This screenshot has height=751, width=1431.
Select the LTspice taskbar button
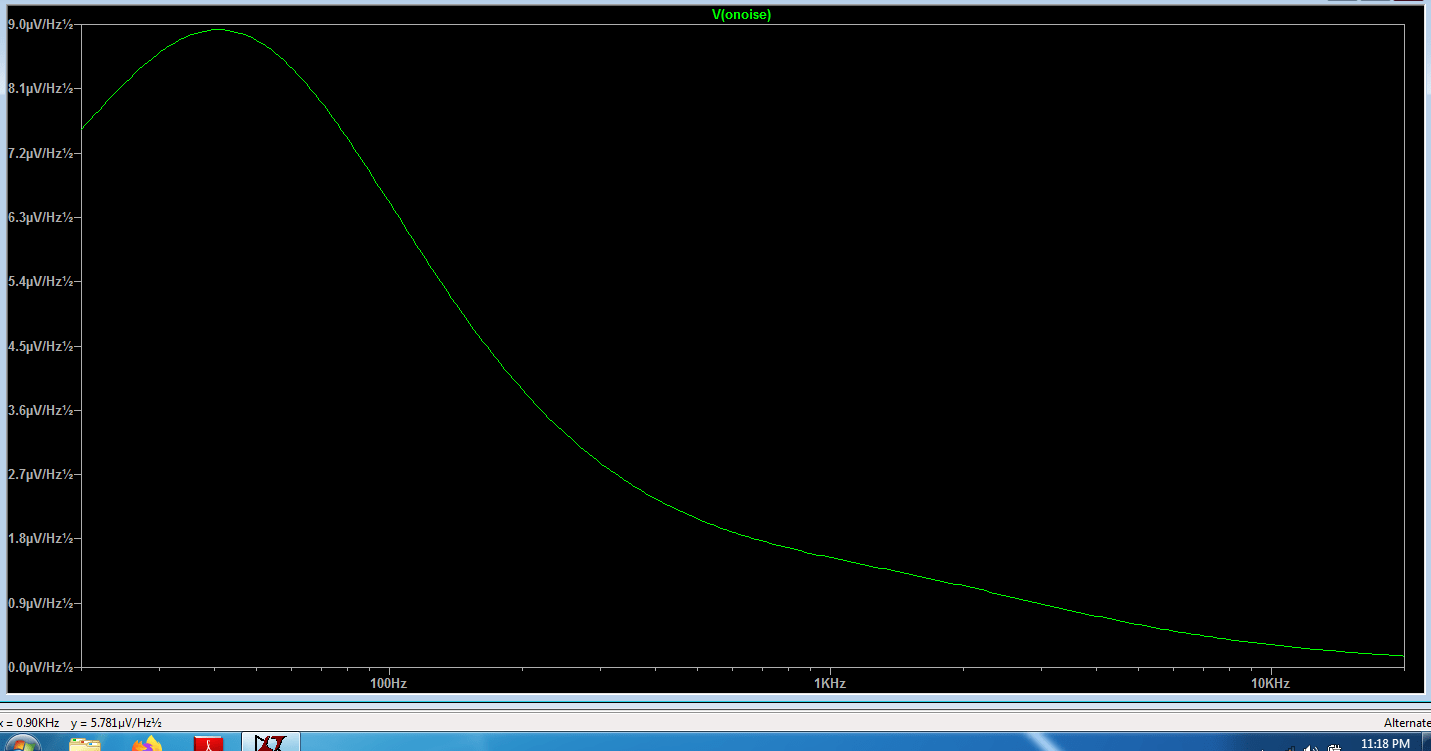pyautogui.click(x=270, y=742)
